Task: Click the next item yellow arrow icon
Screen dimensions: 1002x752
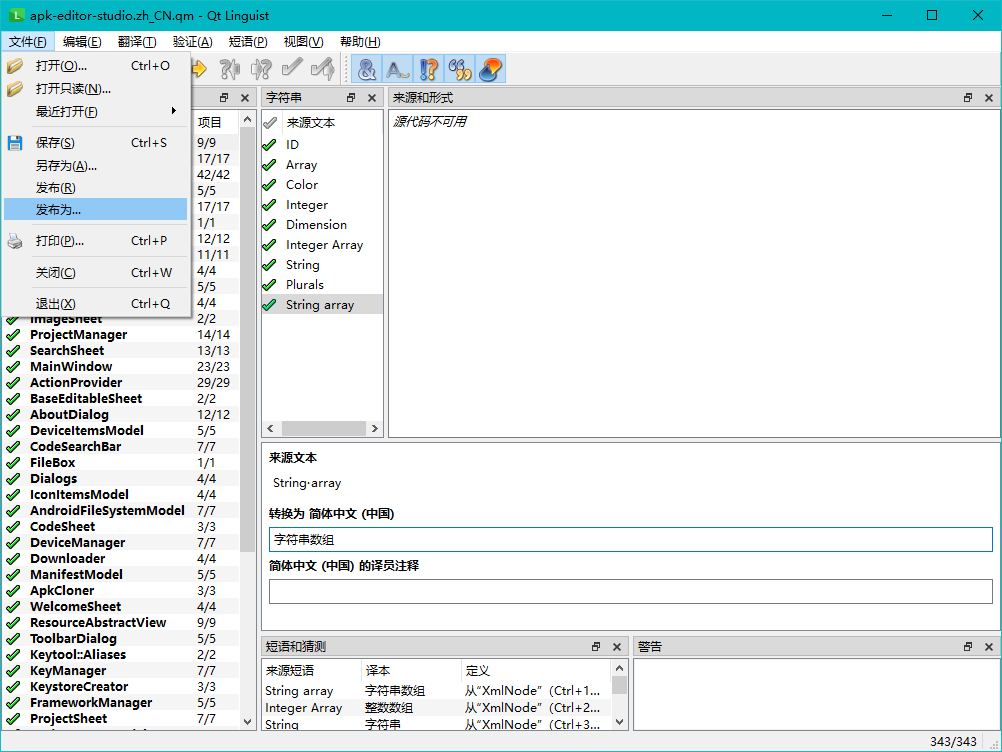Action: coord(199,68)
